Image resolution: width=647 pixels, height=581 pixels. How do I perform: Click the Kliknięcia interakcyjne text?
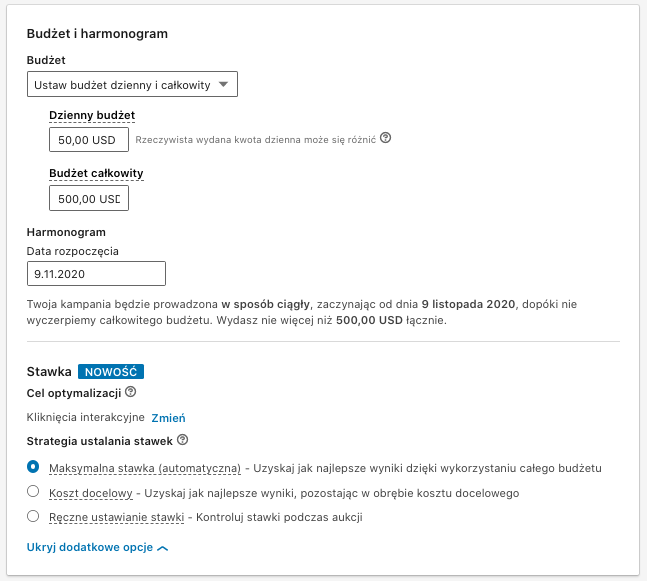pos(85,418)
